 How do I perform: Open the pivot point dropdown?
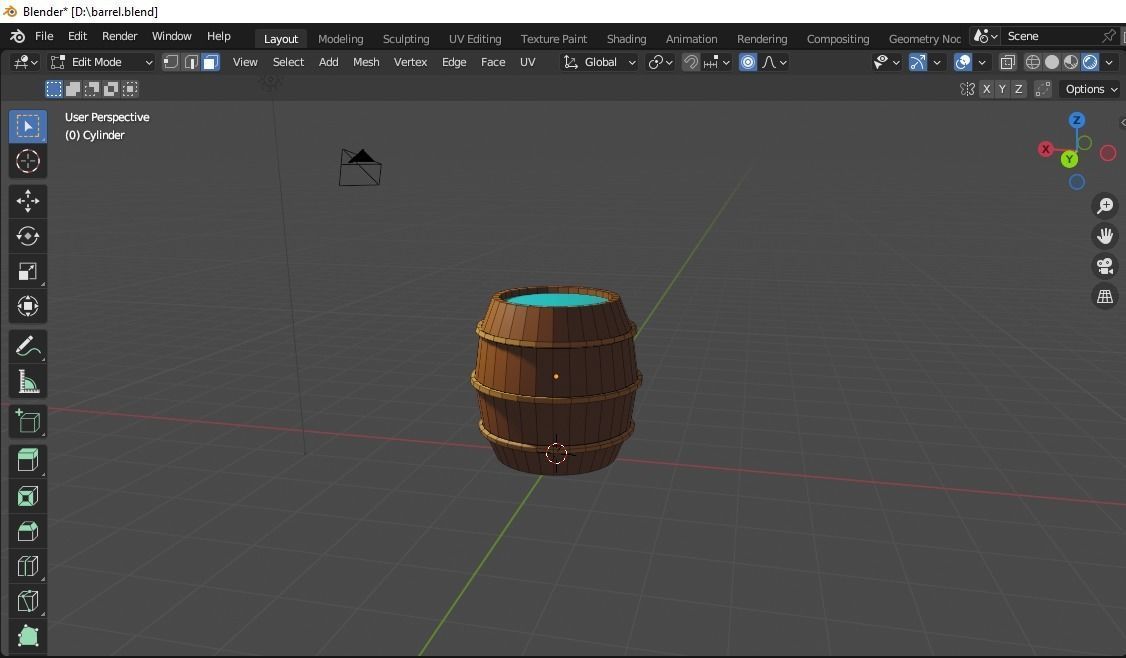pyautogui.click(x=660, y=62)
